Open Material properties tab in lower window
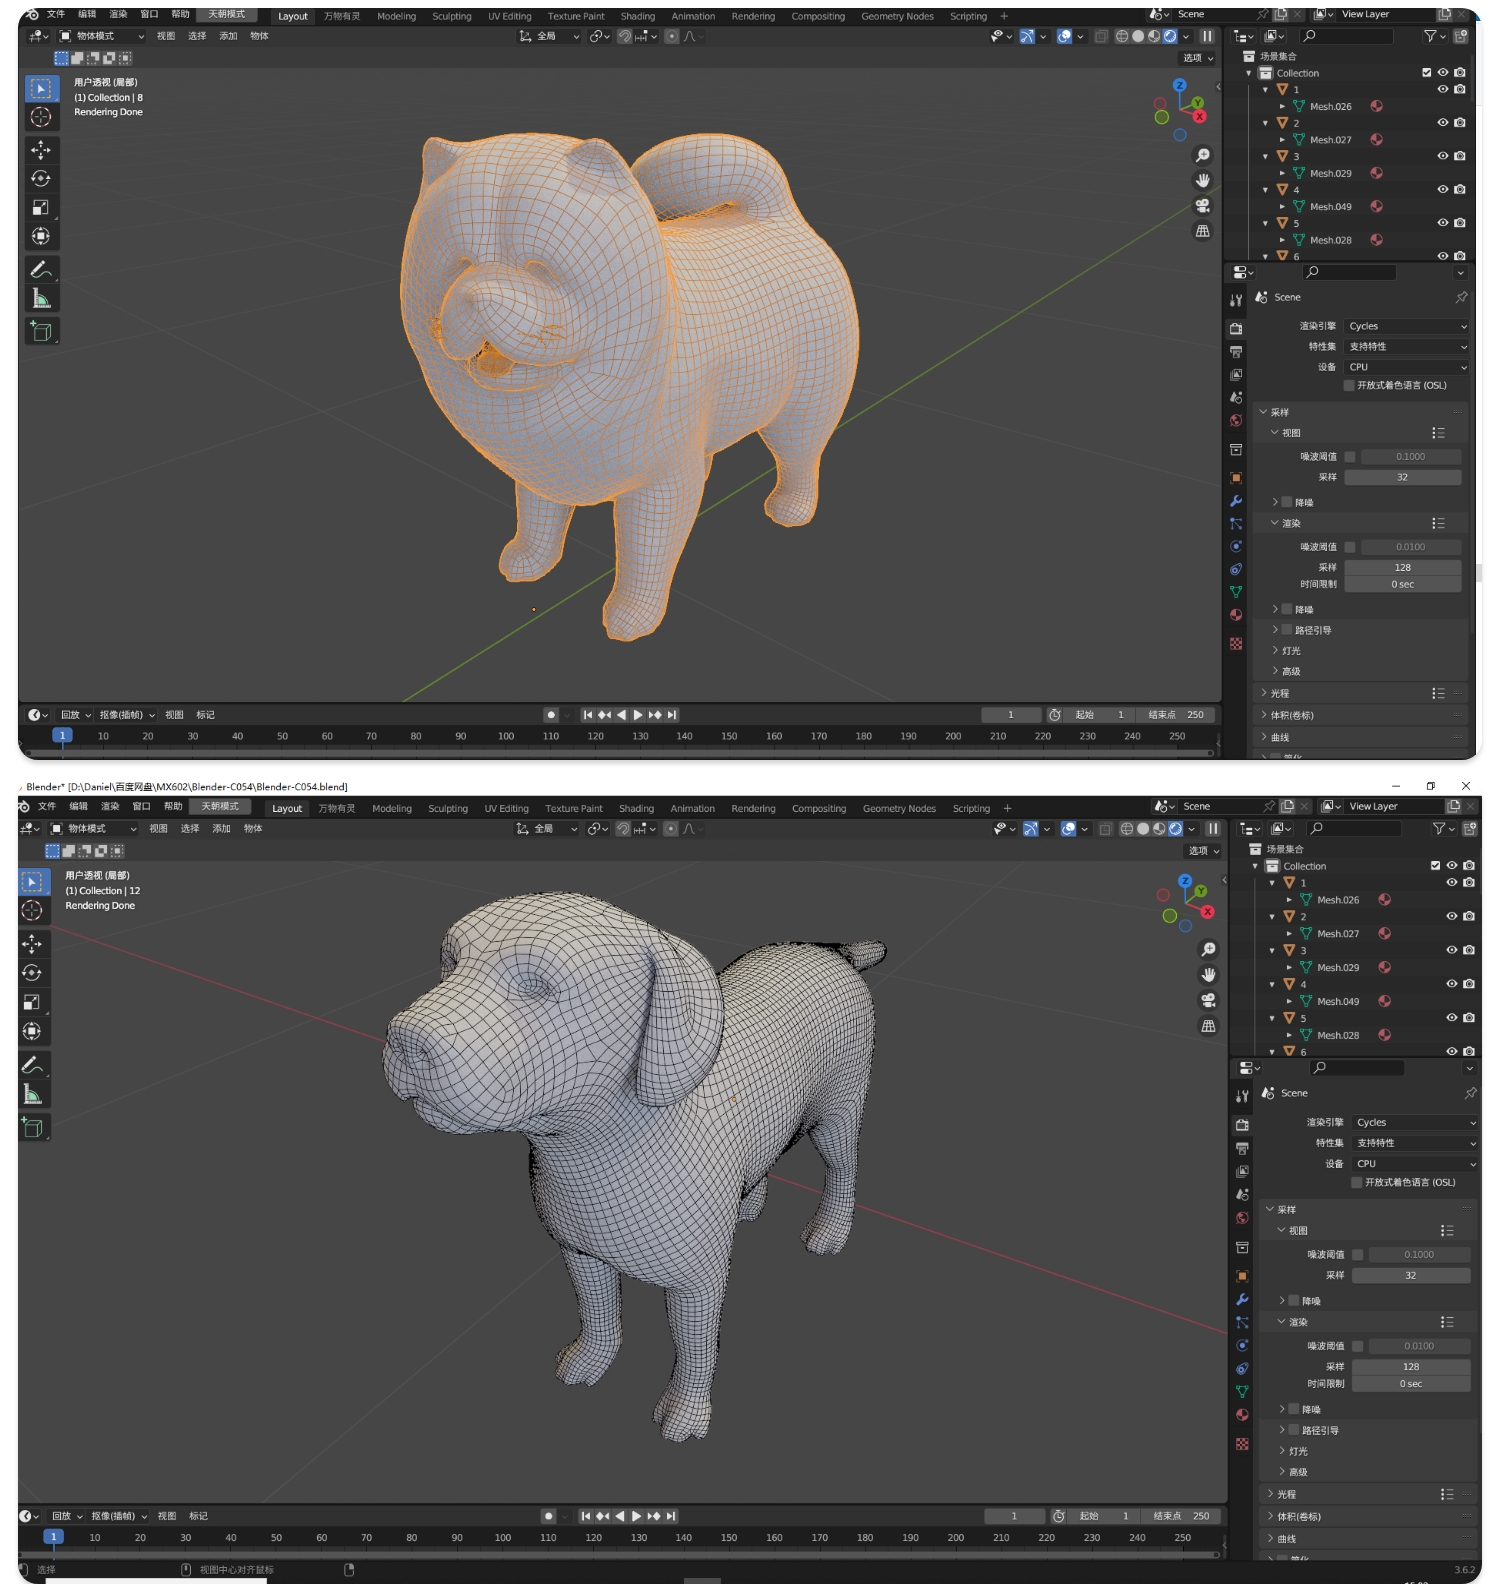 pos(1242,1415)
